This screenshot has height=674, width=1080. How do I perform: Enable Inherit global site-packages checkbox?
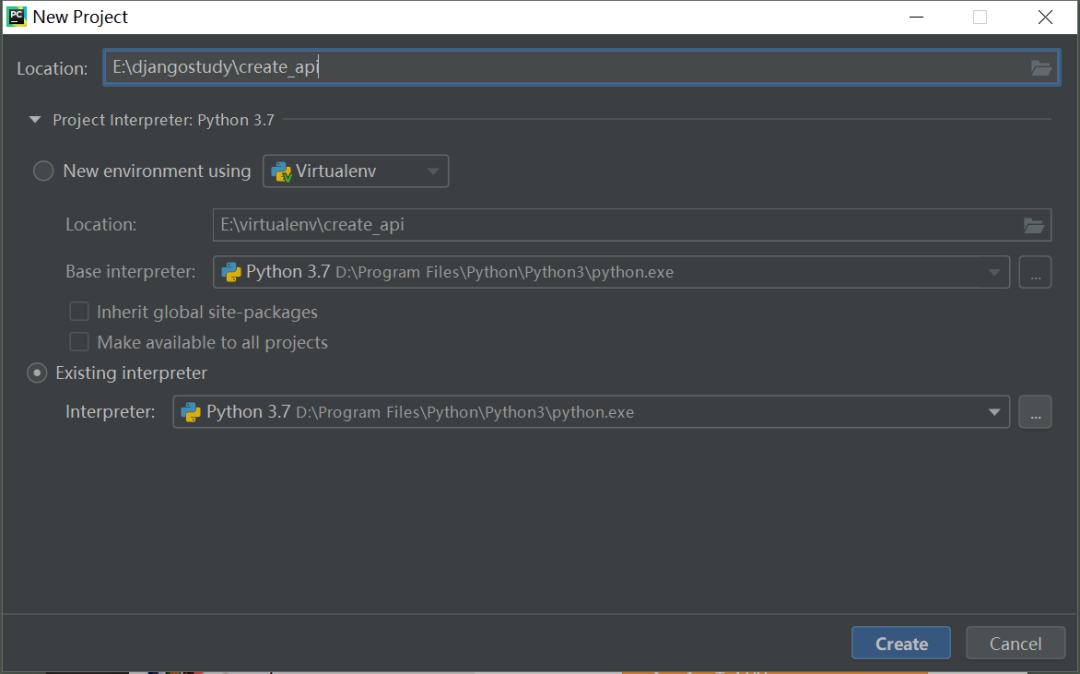tap(79, 312)
